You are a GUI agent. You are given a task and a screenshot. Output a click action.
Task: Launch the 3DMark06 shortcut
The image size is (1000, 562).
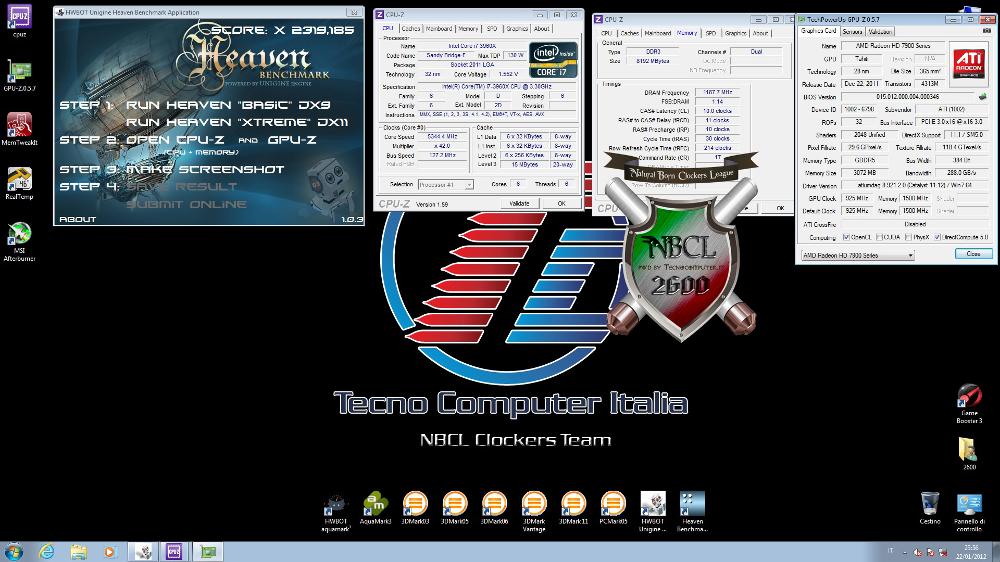tap(494, 508)
